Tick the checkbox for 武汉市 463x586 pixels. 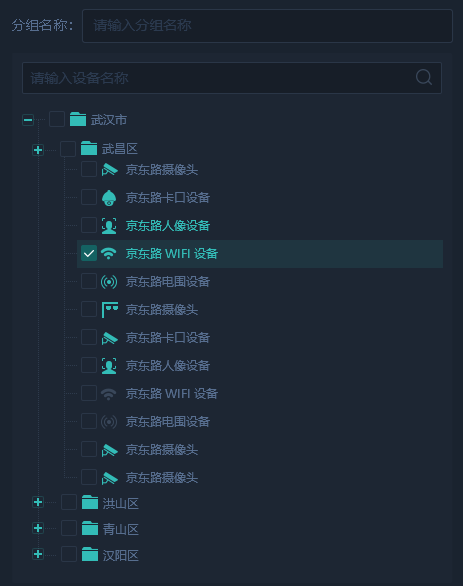(57, 119)
